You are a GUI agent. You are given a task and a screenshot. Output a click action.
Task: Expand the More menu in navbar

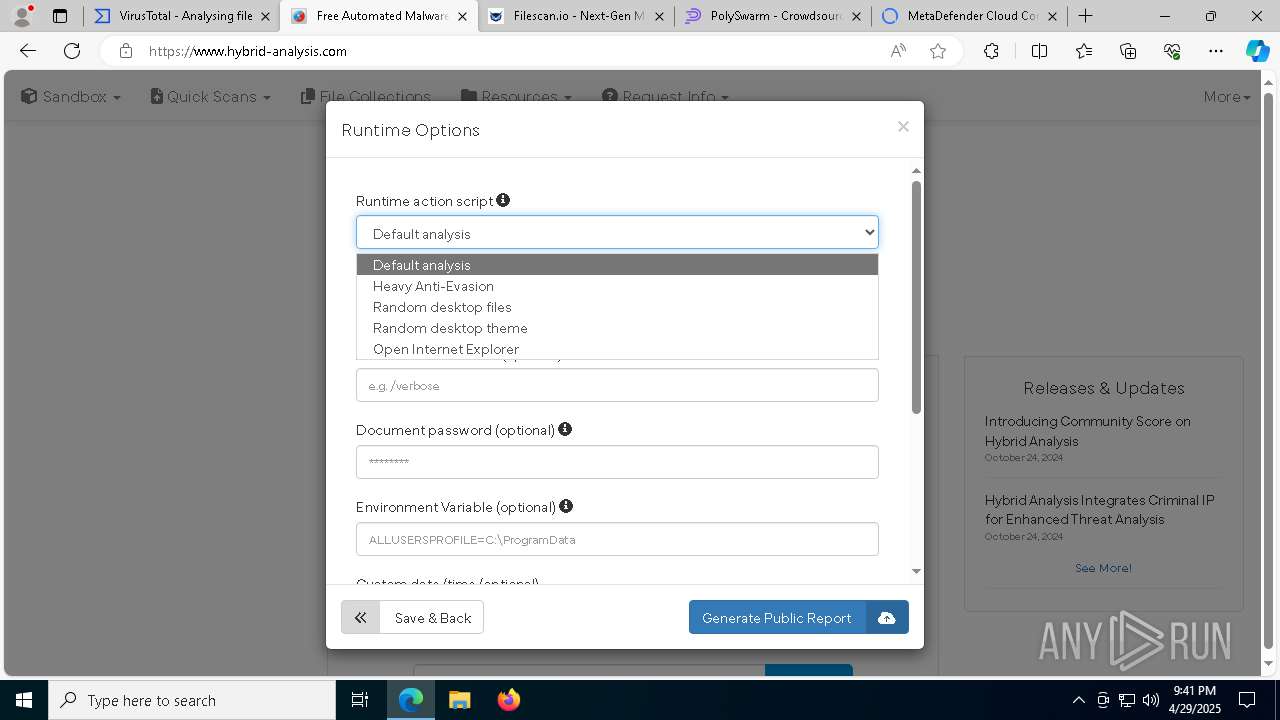point(1227,96)
